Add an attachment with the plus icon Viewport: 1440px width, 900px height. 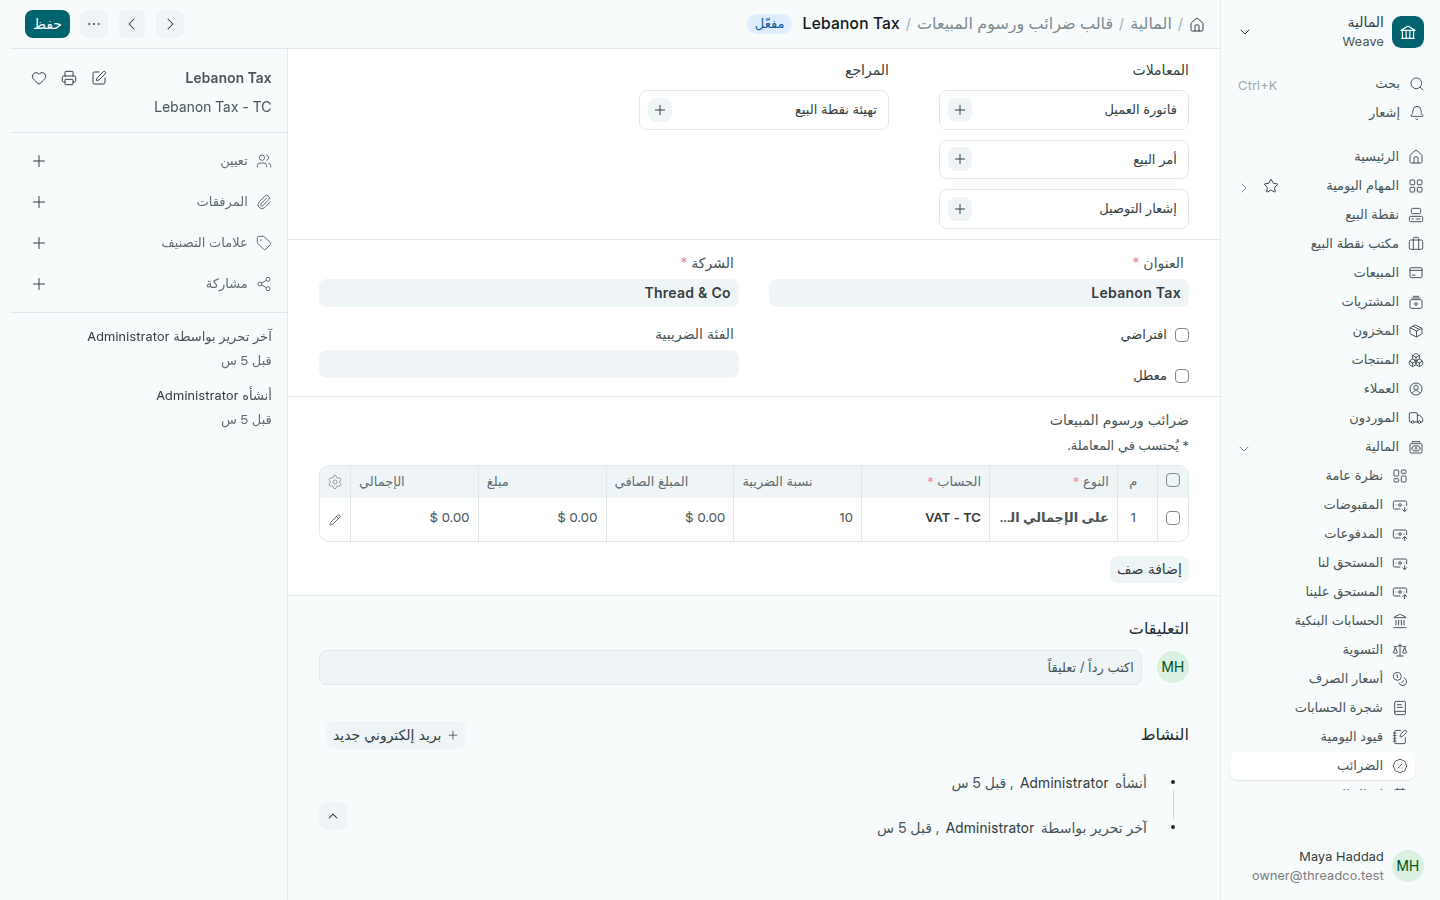39,202
